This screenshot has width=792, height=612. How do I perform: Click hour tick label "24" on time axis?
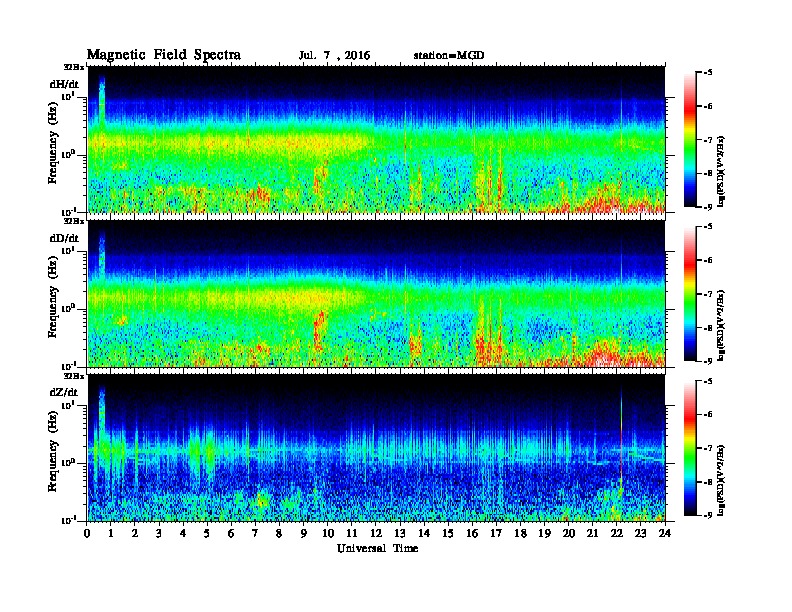coord(665,534)
